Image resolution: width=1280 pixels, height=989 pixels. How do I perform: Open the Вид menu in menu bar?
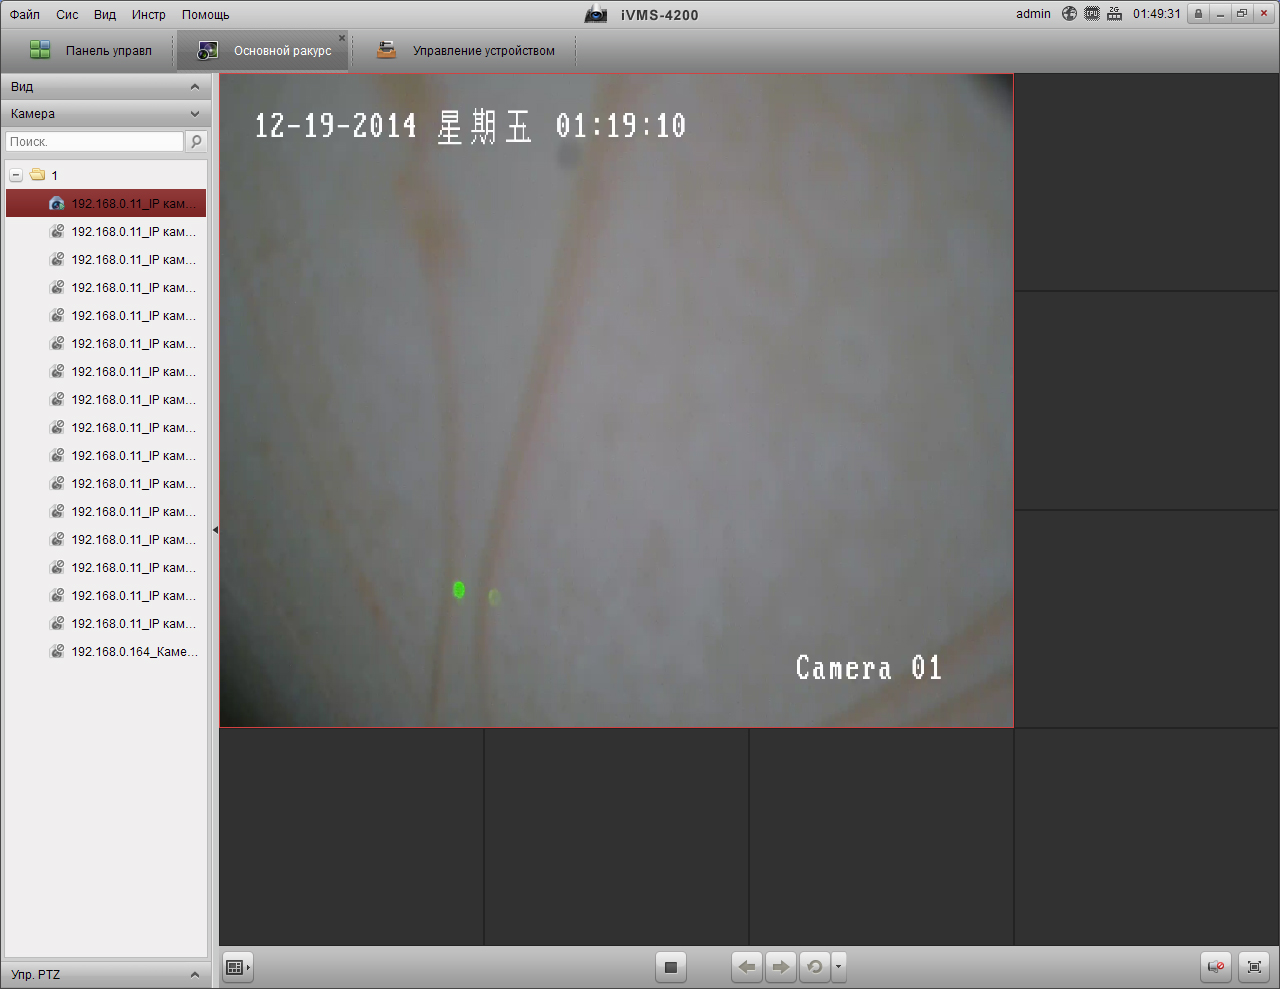105,14
